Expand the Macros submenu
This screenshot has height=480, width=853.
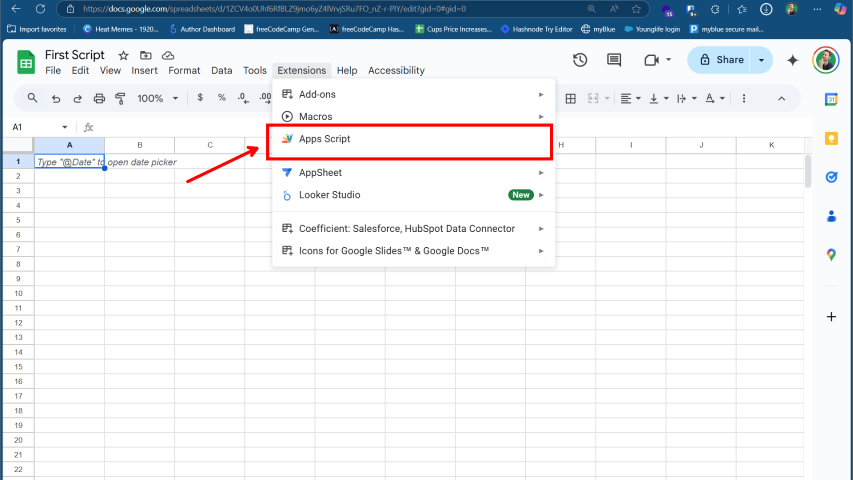click(413, 116)
